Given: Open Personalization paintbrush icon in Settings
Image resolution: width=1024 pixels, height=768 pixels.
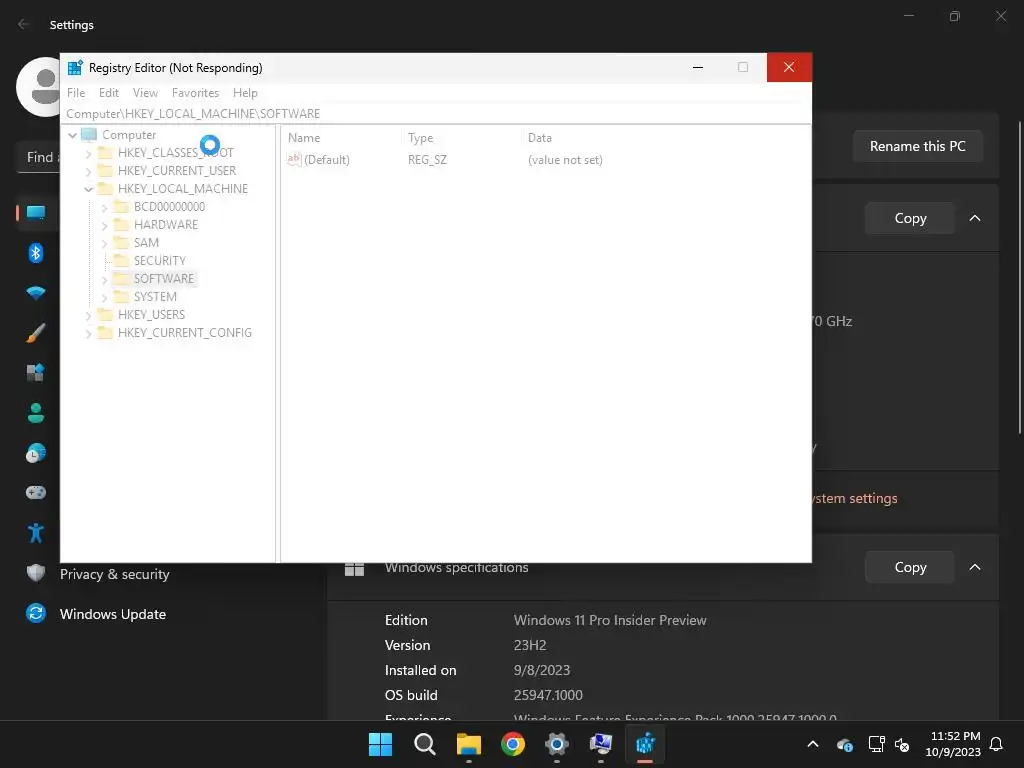Looking at the screenshot, I should pyautogui.click(x=36, y=332).
